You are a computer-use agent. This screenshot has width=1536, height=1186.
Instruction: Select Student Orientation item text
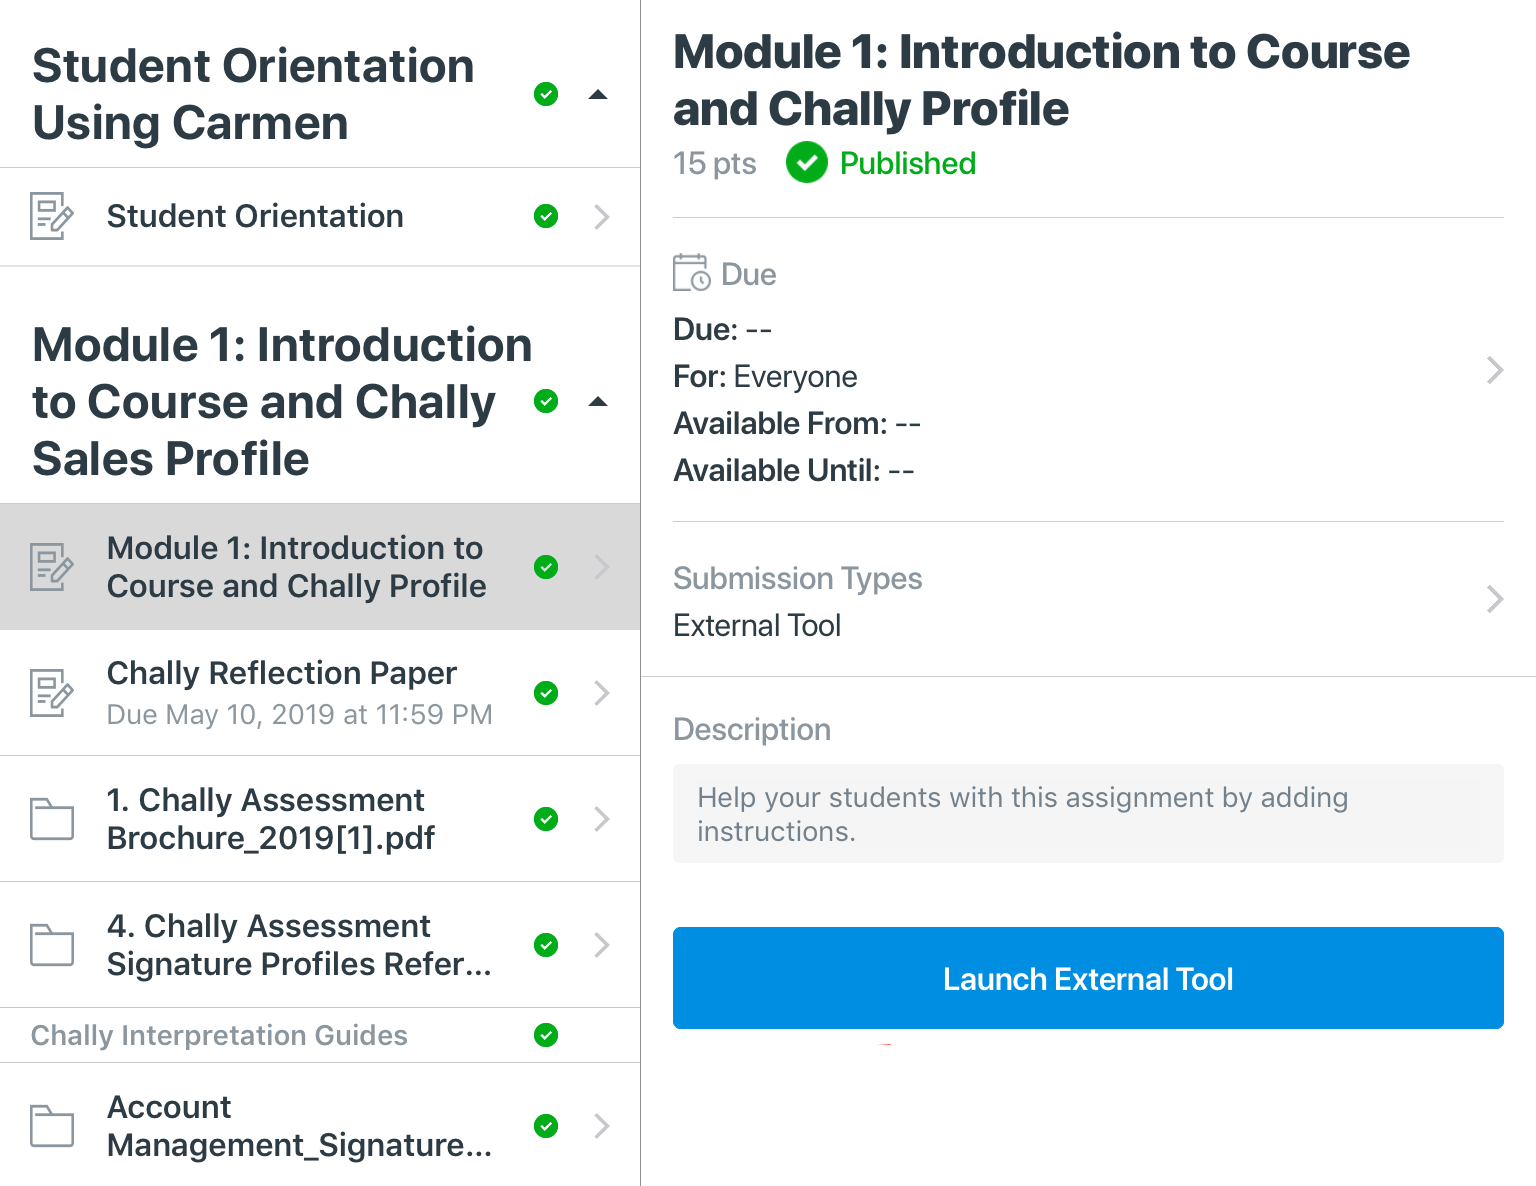click(255, 216)
